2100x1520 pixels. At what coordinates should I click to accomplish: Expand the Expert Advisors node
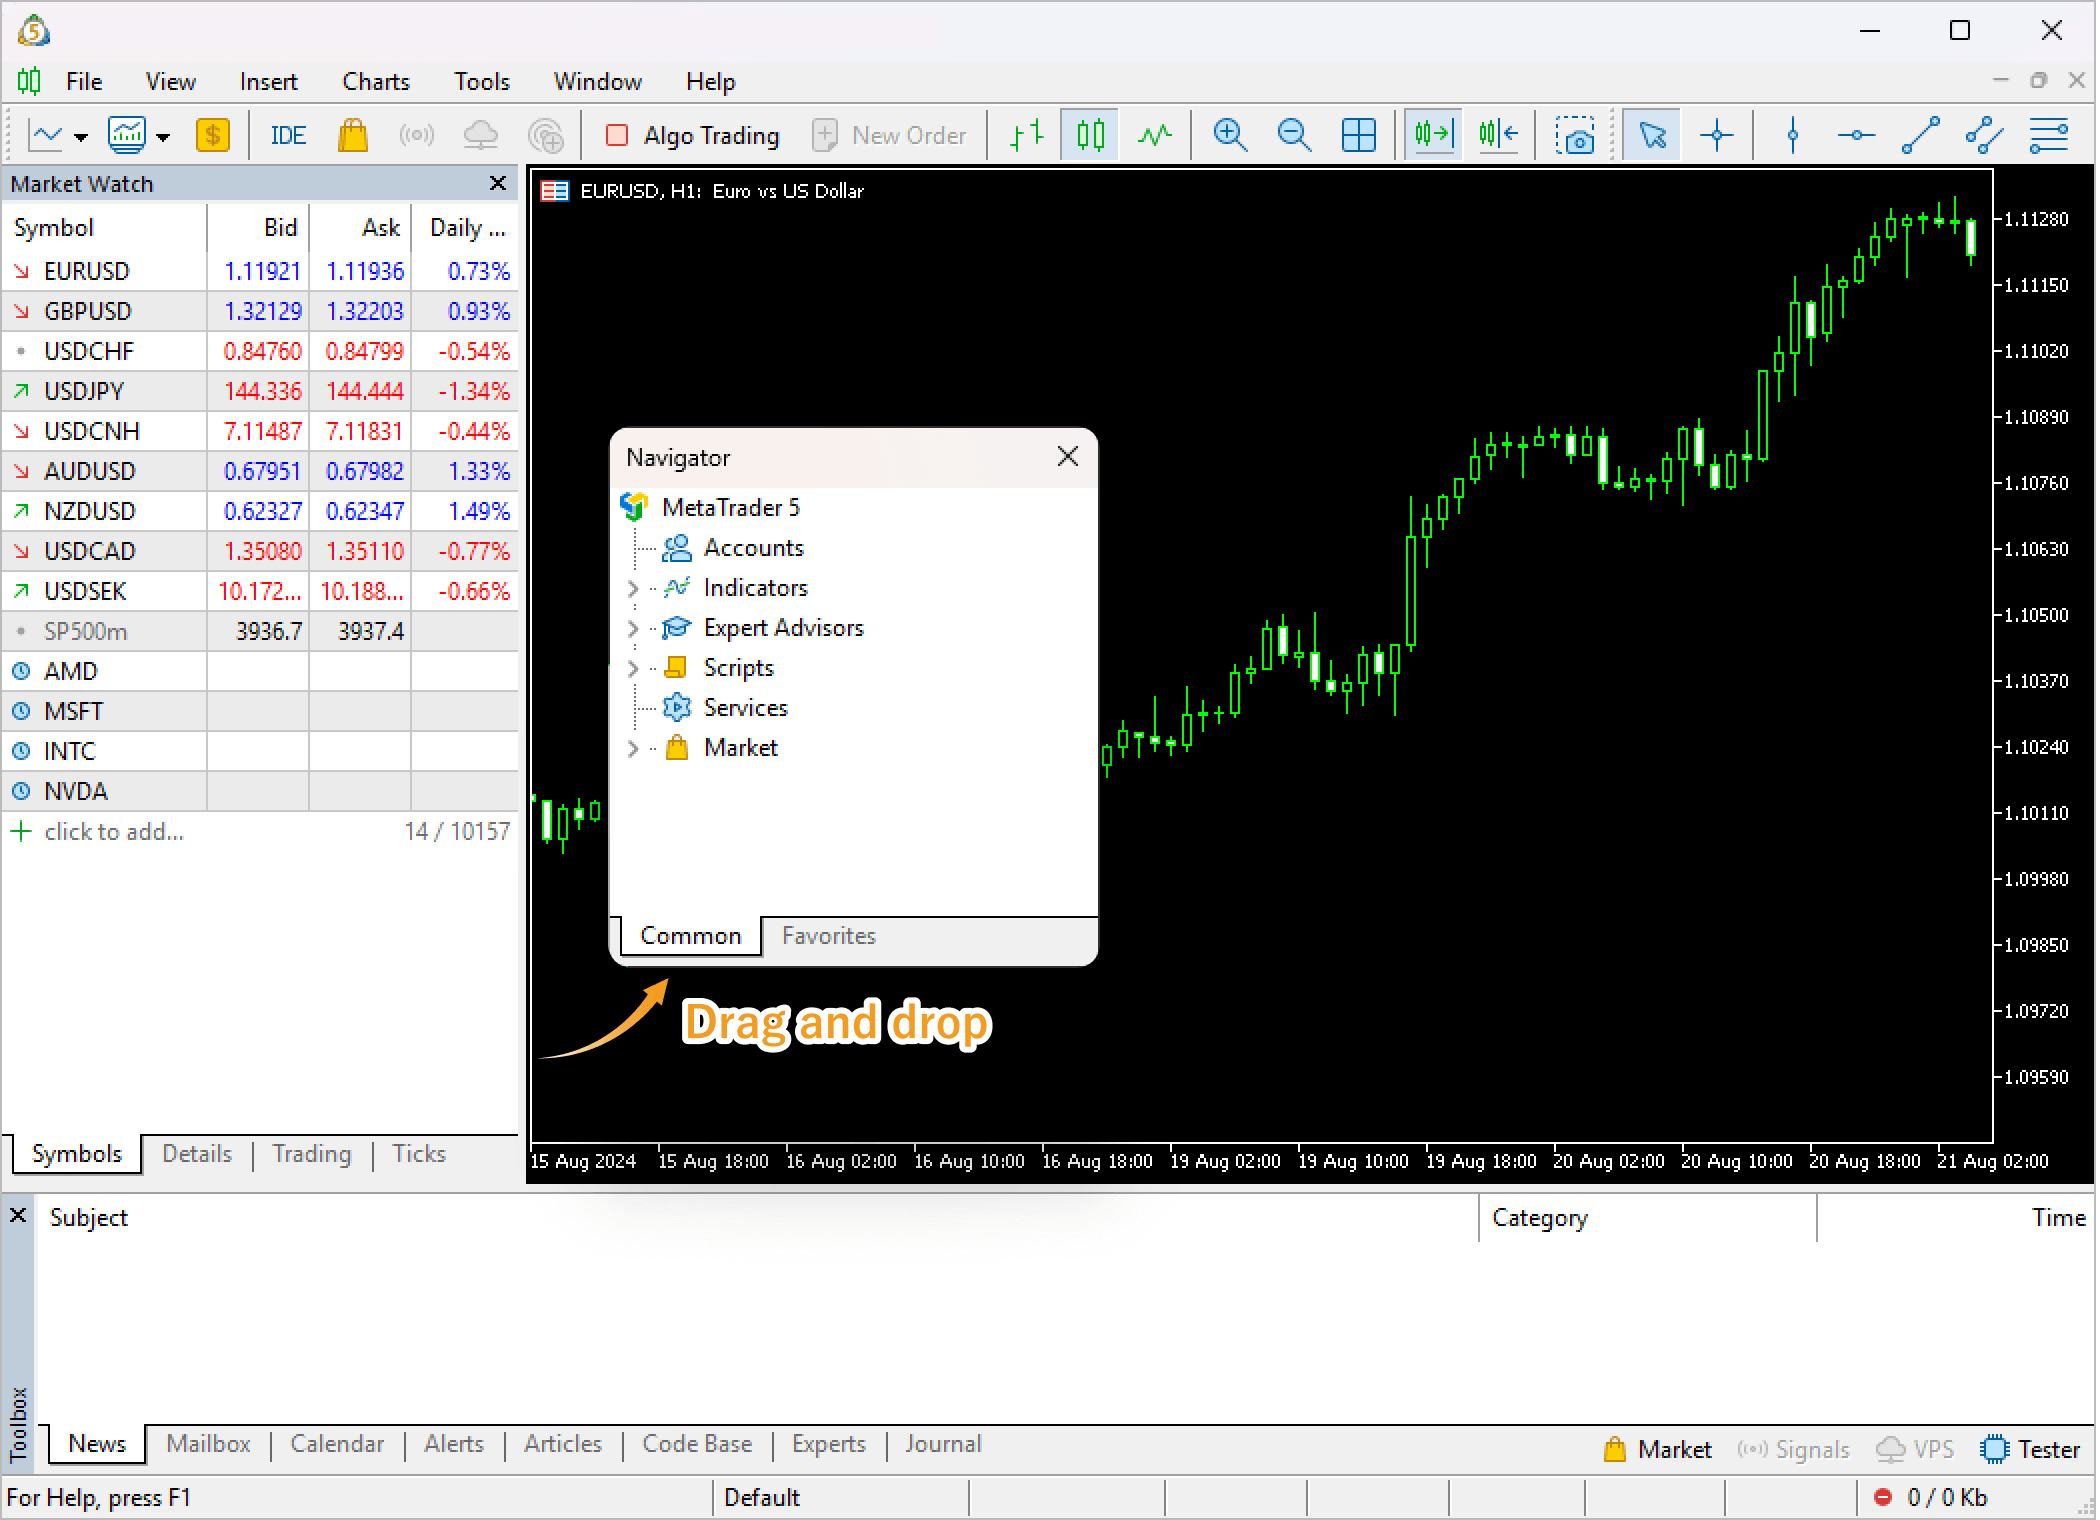(x=633, y=629)
